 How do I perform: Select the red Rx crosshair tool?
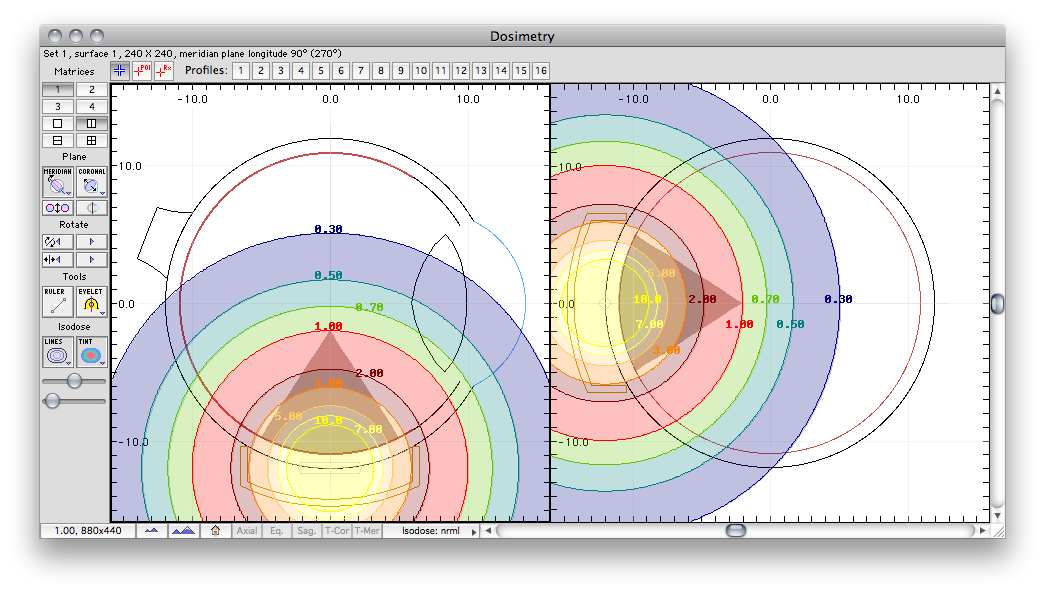point(164,71)
